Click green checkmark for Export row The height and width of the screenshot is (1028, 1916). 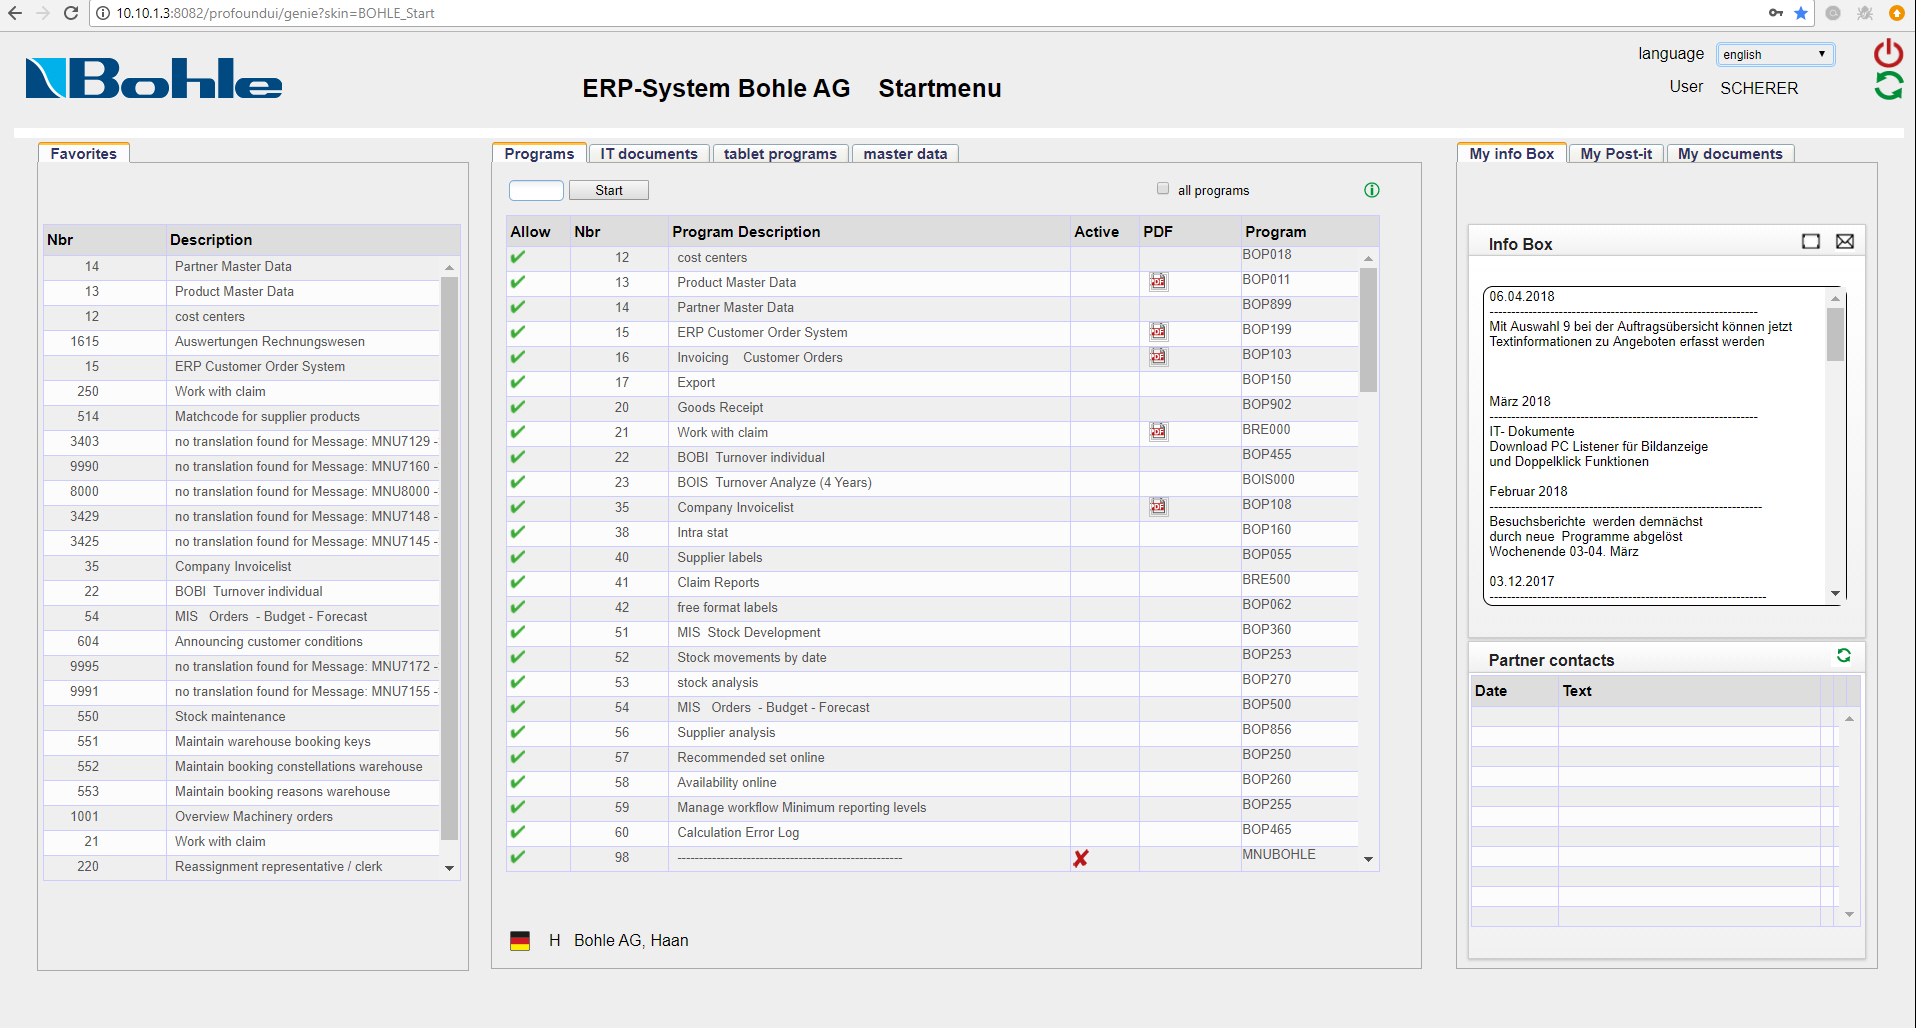point(518,382)
